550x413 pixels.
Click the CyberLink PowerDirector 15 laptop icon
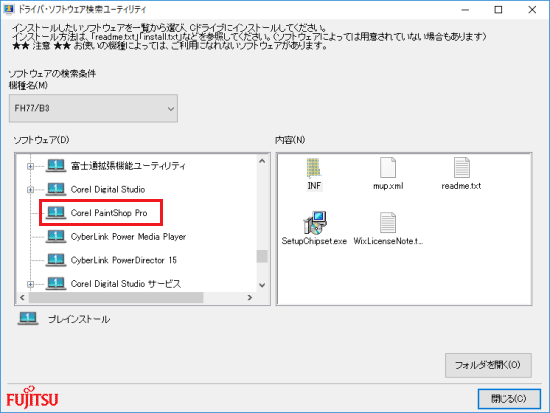[x=56, y=260]
